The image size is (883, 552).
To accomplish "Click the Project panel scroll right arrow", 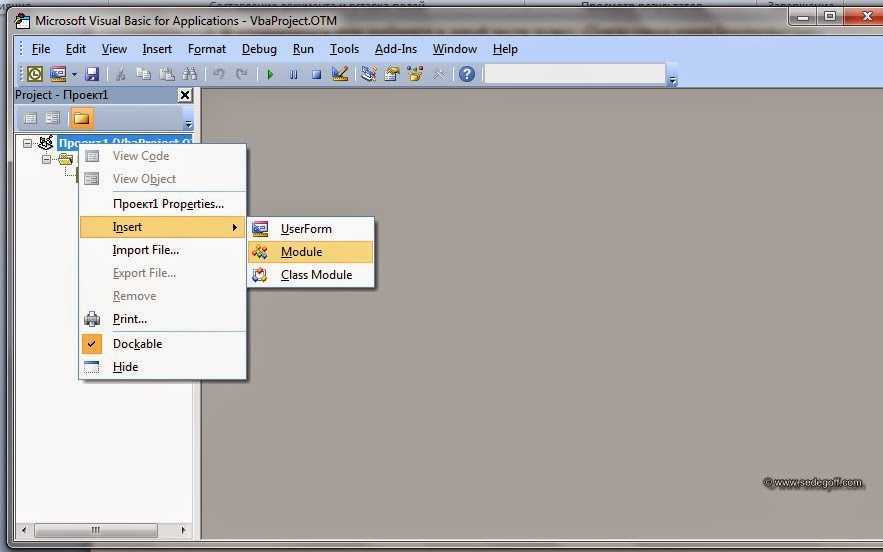I will tap(183, 530).
